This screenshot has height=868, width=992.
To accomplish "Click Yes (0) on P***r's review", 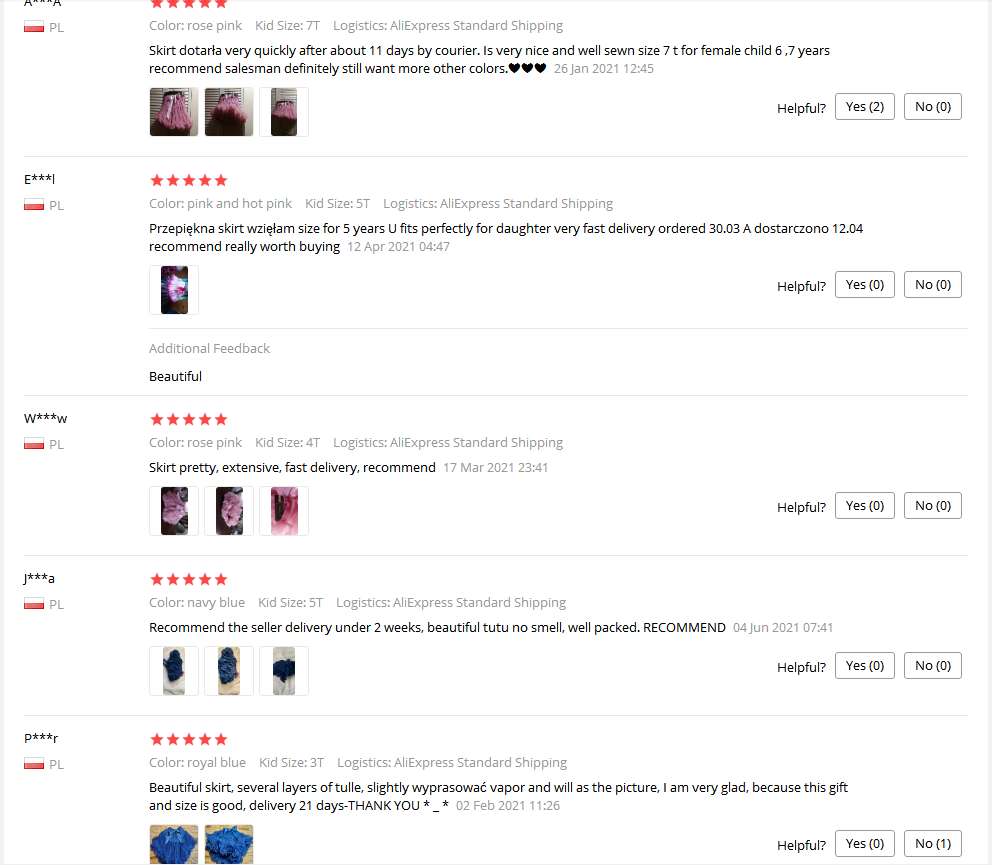I will click(864, 843).
